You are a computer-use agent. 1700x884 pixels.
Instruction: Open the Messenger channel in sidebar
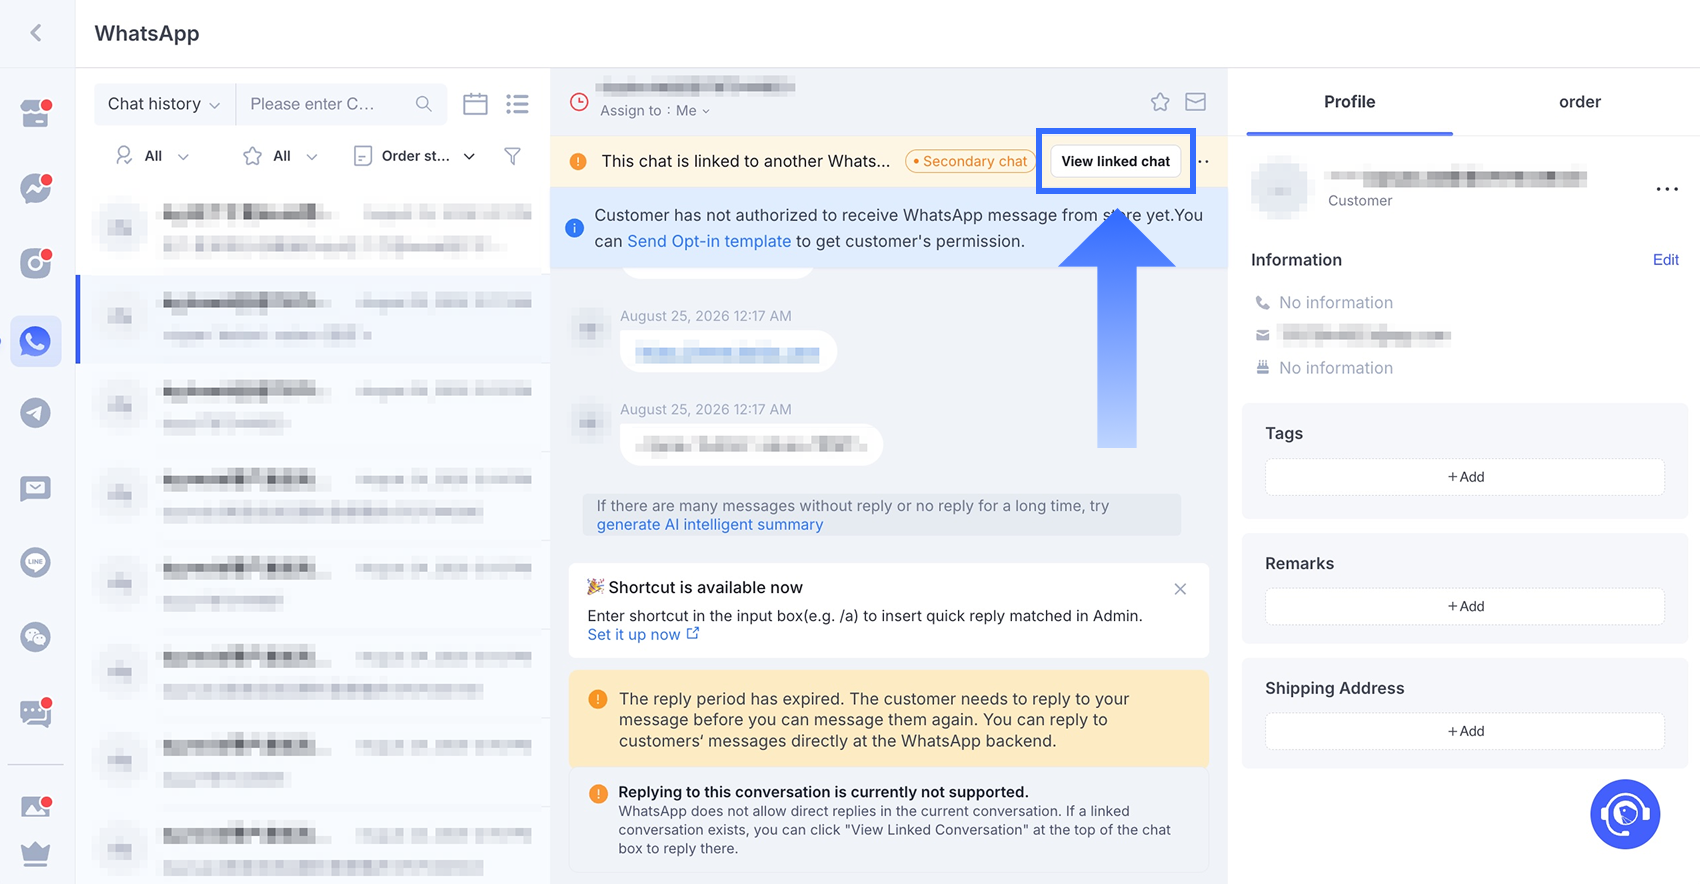coord(36,188)
